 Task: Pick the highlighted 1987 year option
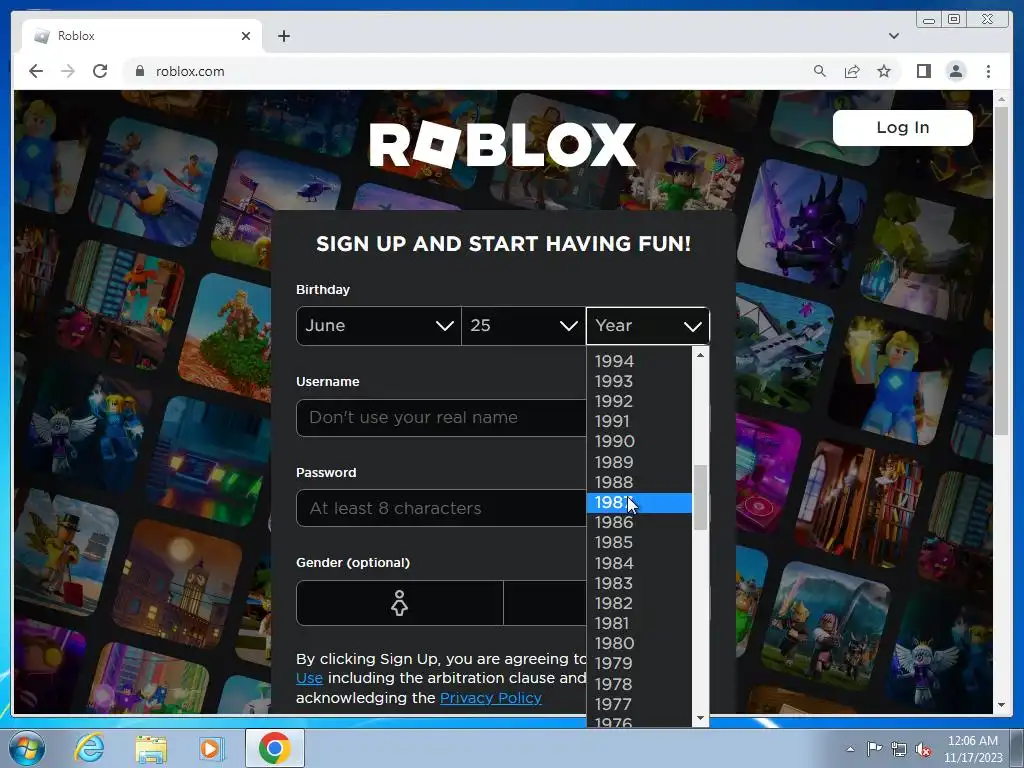tap(639, 502)
